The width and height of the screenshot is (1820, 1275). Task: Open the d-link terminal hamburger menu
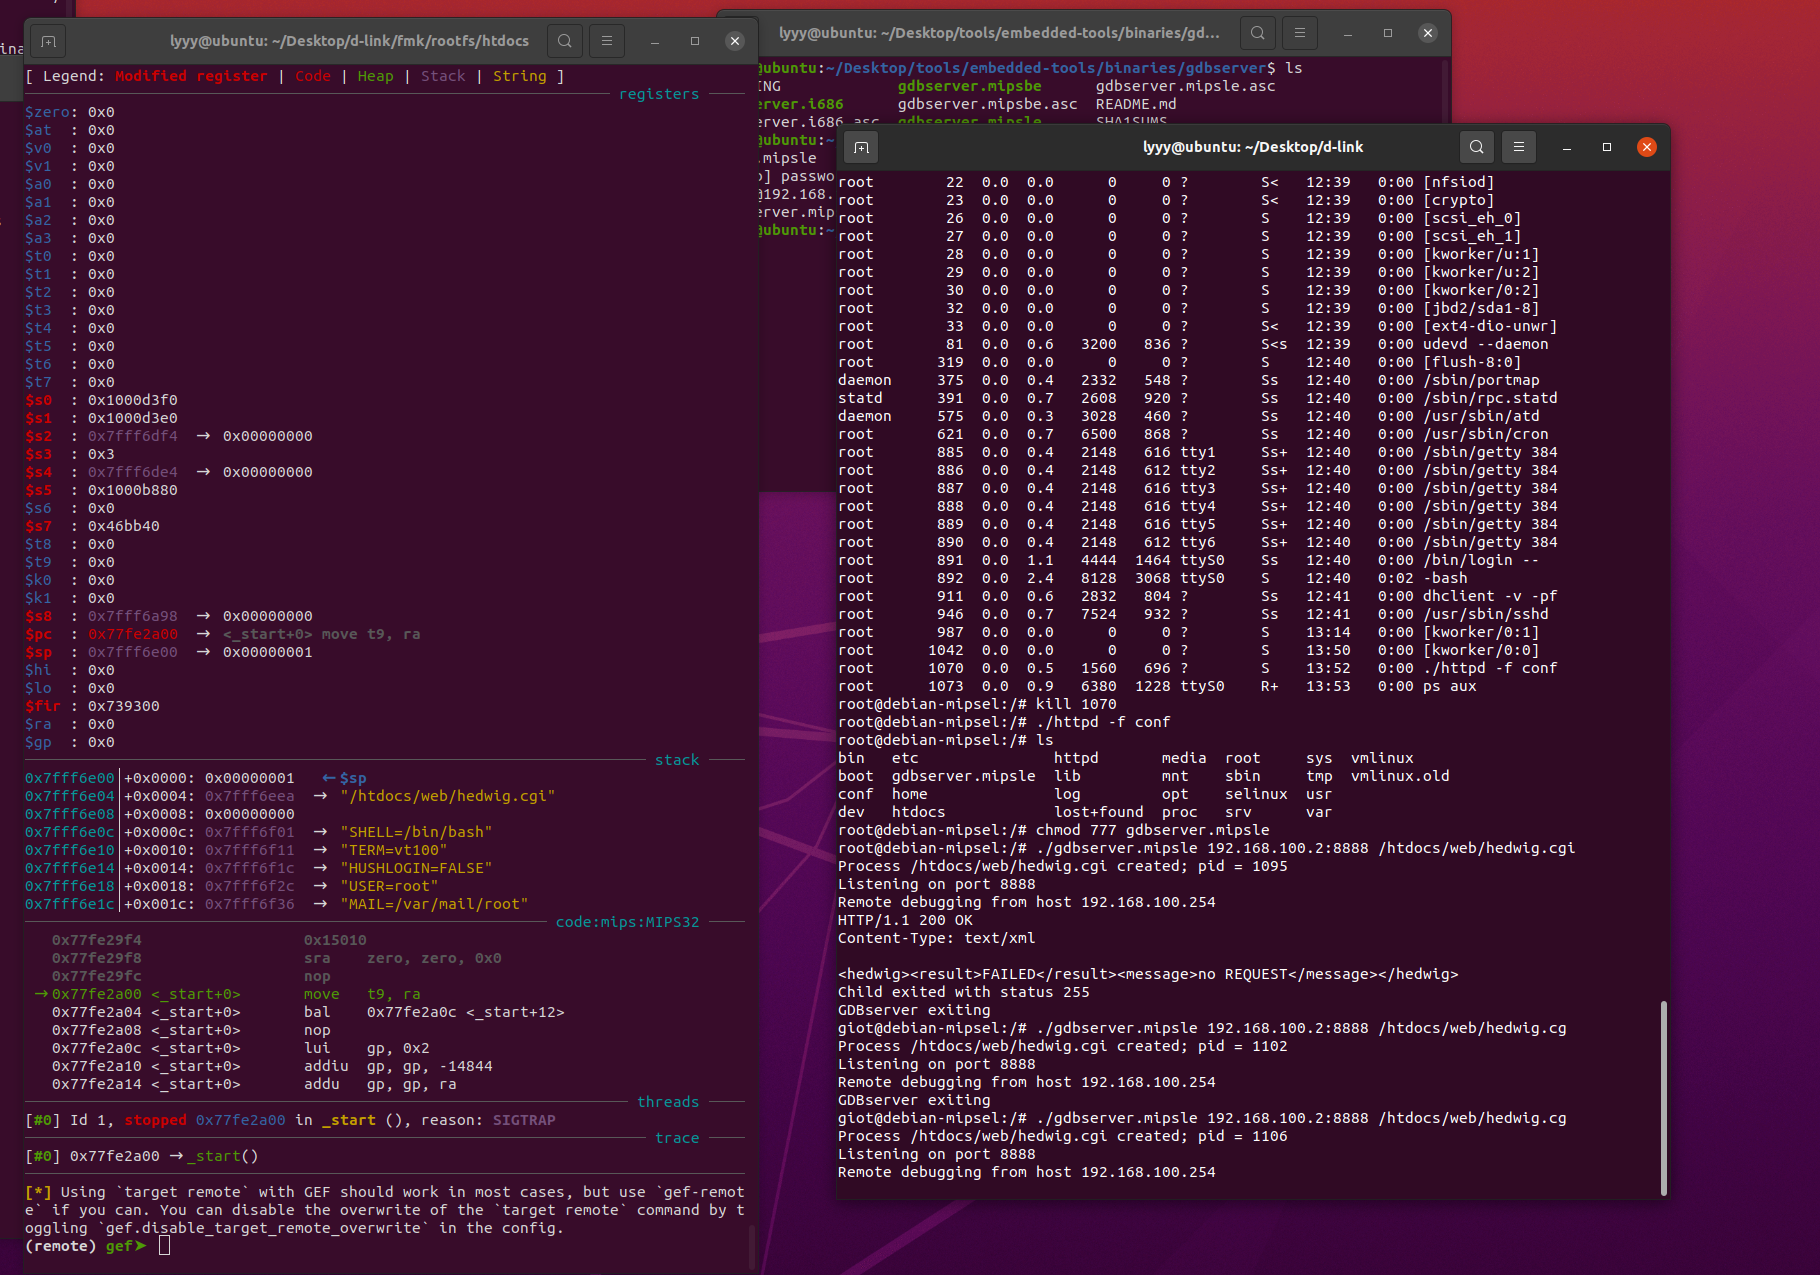(x=1519, y=147)
